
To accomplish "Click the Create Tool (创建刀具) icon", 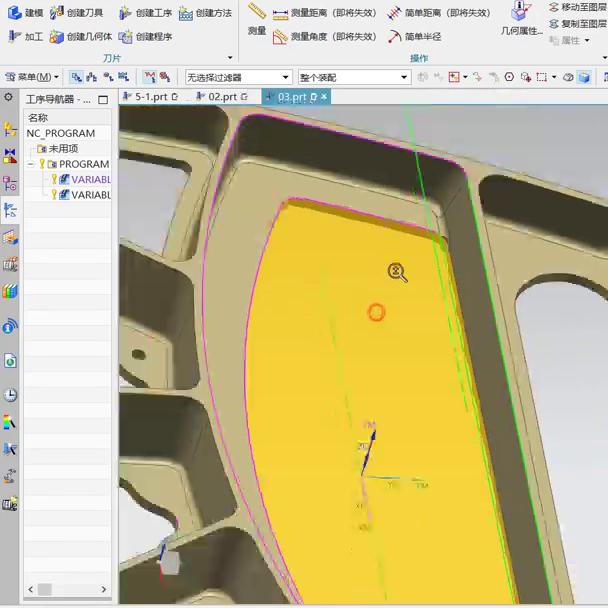I will tap(57, 13).
